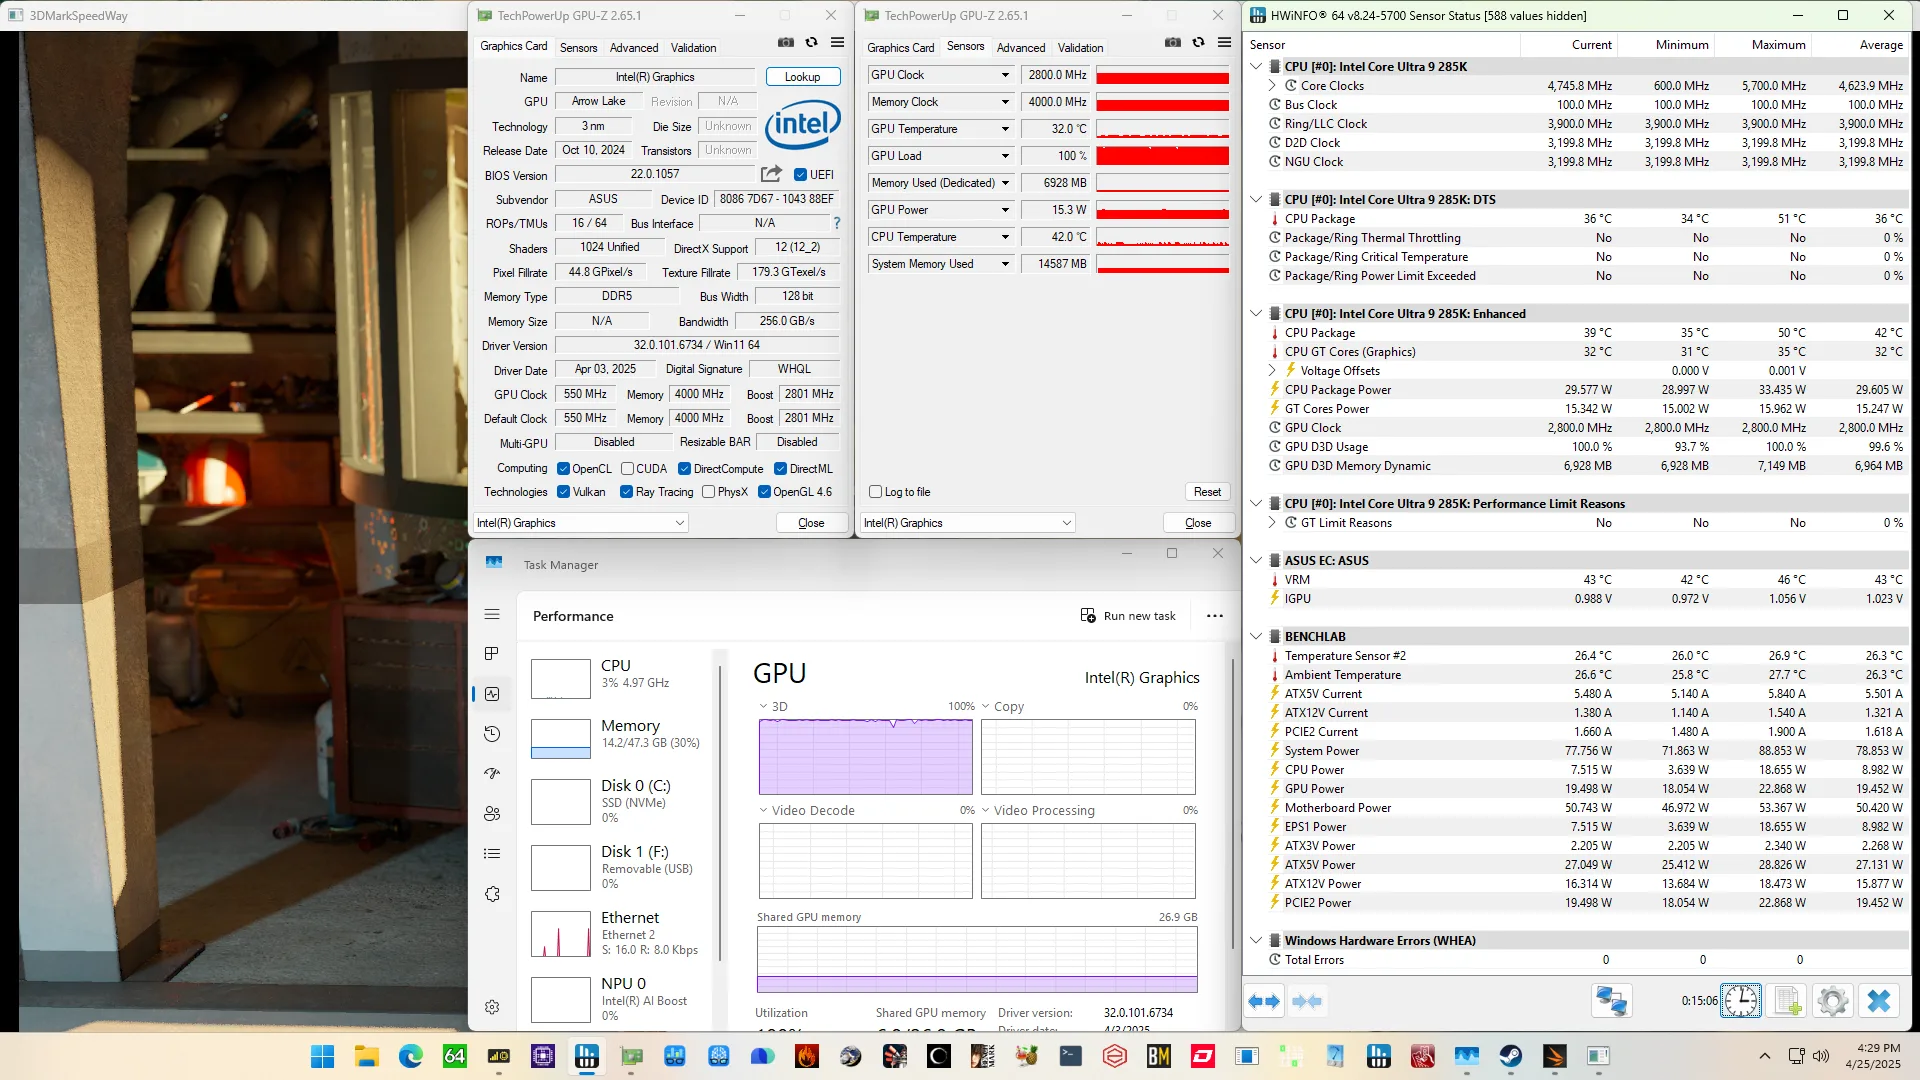Expand GT Limit Reasons row in HWiNFO
The image size is (1920, 1080).
1273,523
